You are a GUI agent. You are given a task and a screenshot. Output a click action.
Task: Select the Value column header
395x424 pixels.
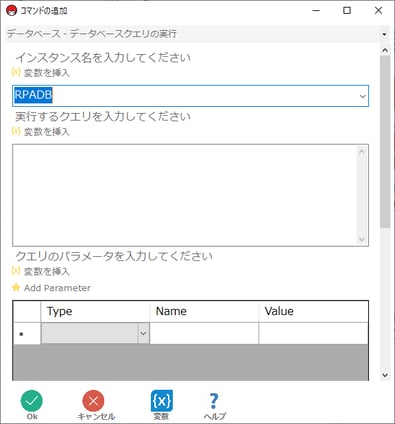[x=313, y=311]
